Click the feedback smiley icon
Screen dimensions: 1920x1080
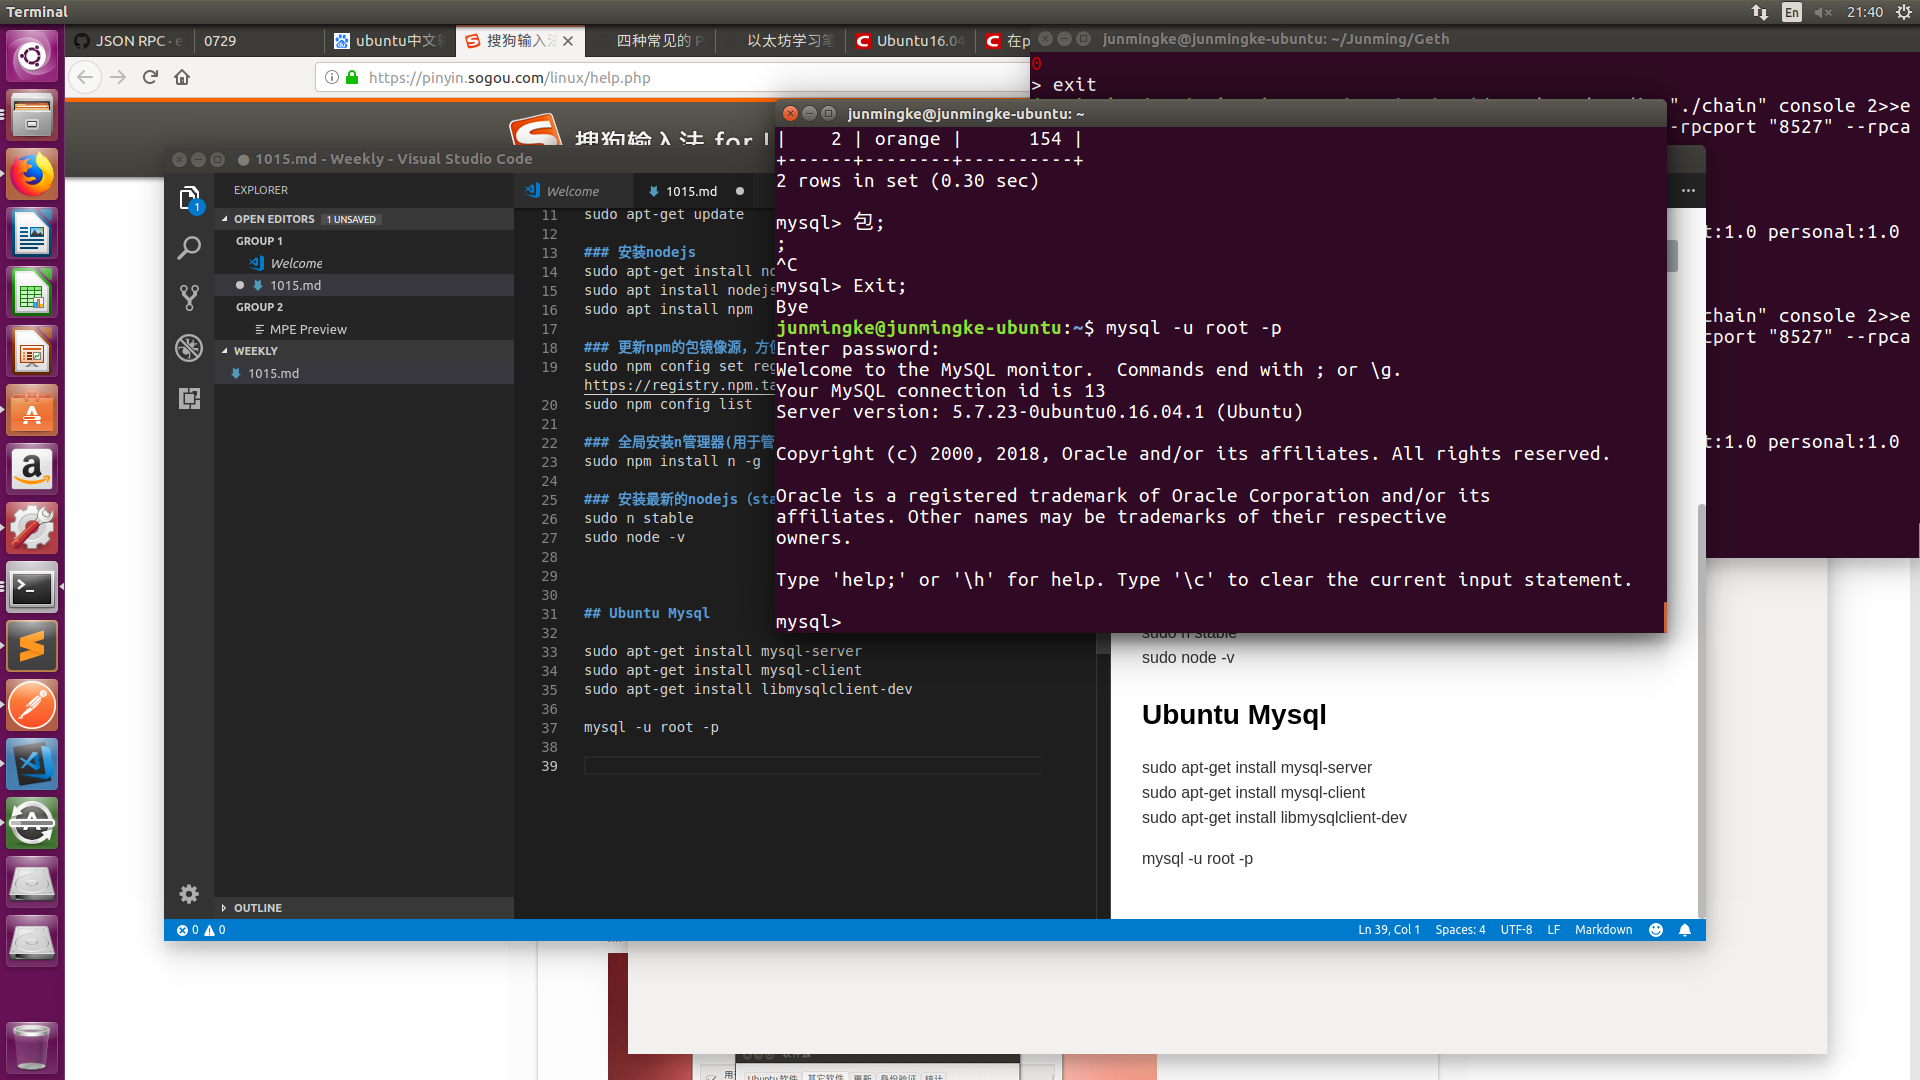[1656, 930]
